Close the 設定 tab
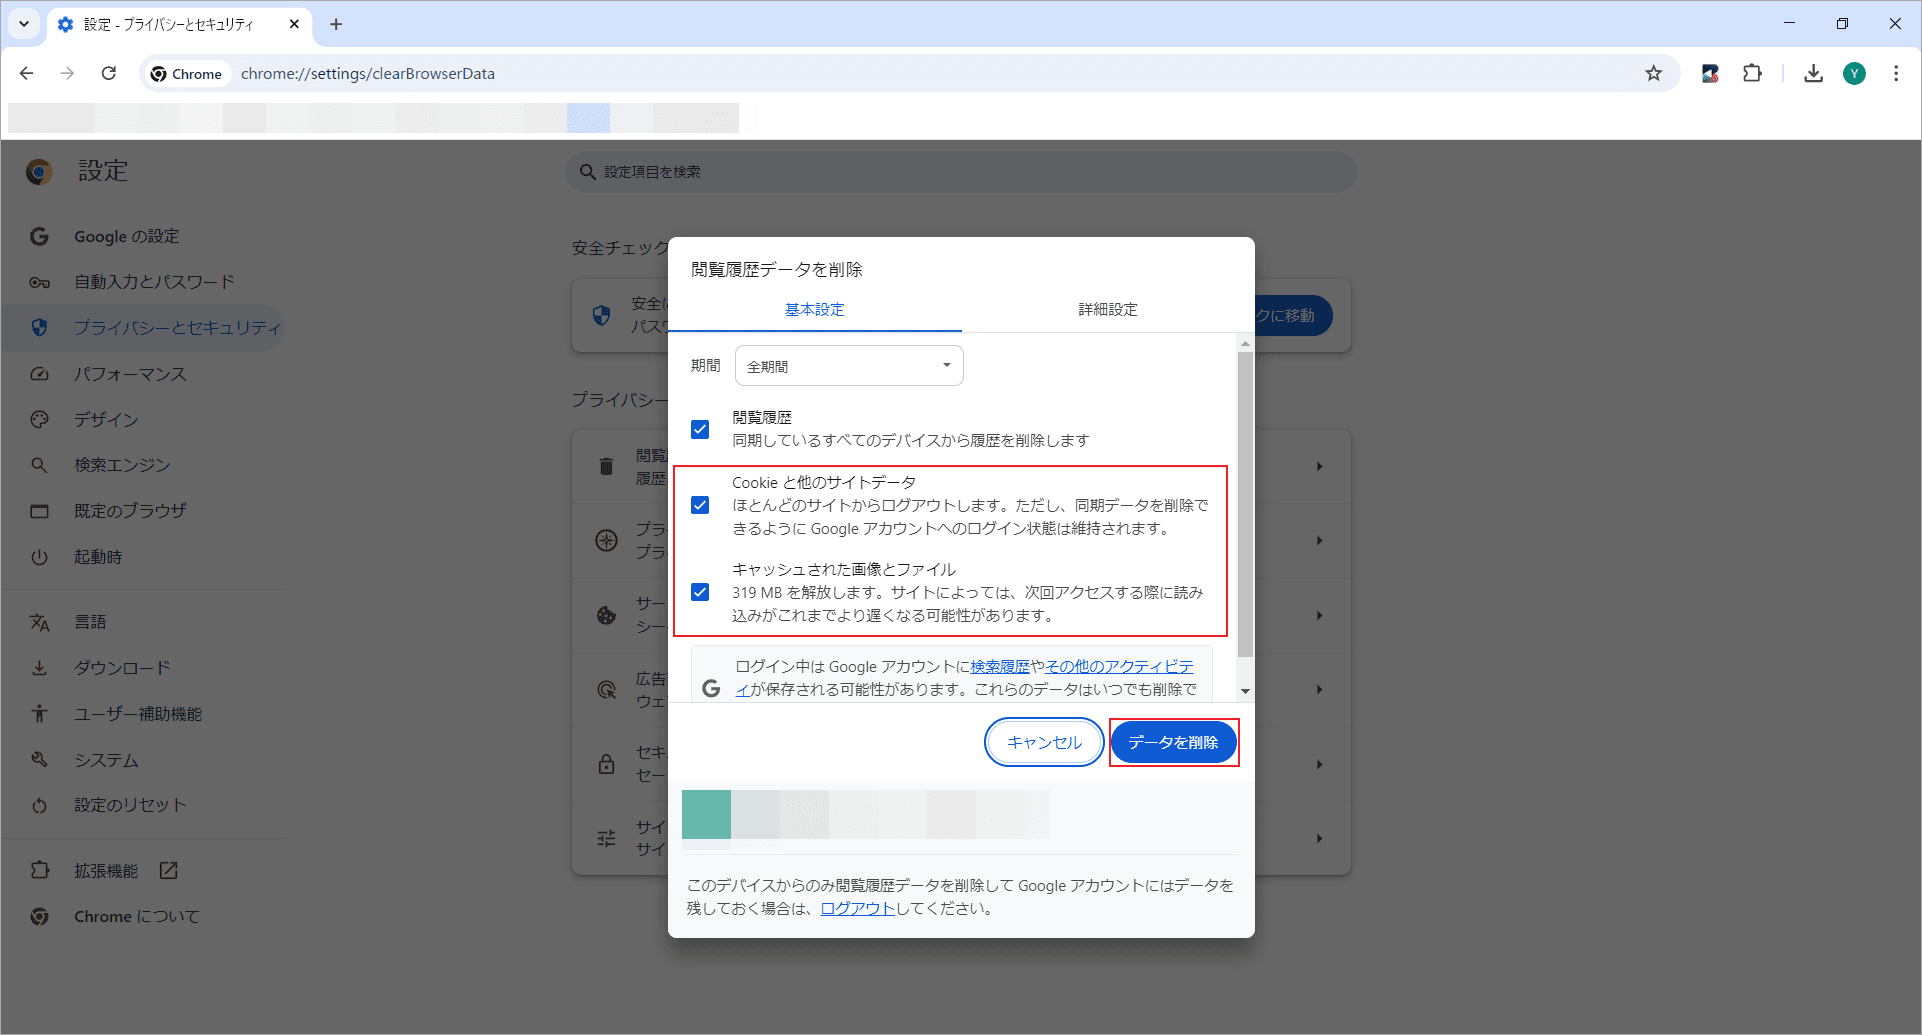Image resolution: width=1922 pixels, height=1035 pixels. point(294,24)
